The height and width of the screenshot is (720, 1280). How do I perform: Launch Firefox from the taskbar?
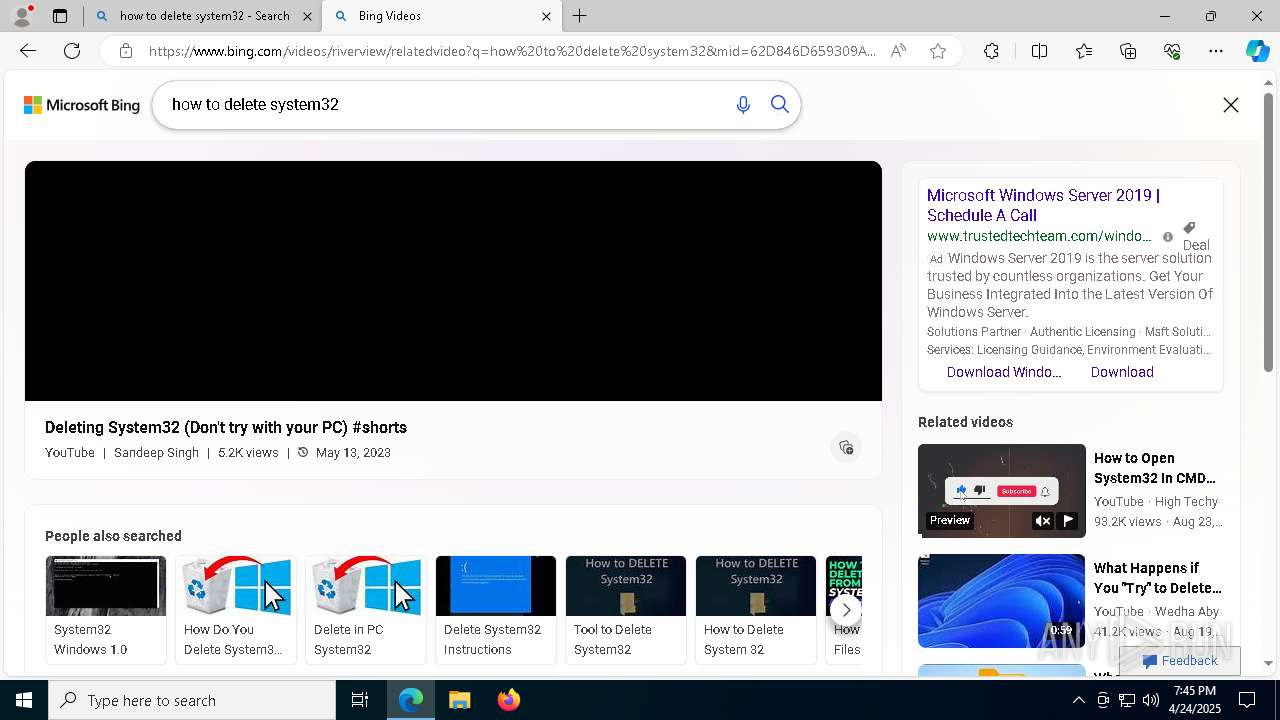pyautogui.click(x=509, y=700)
